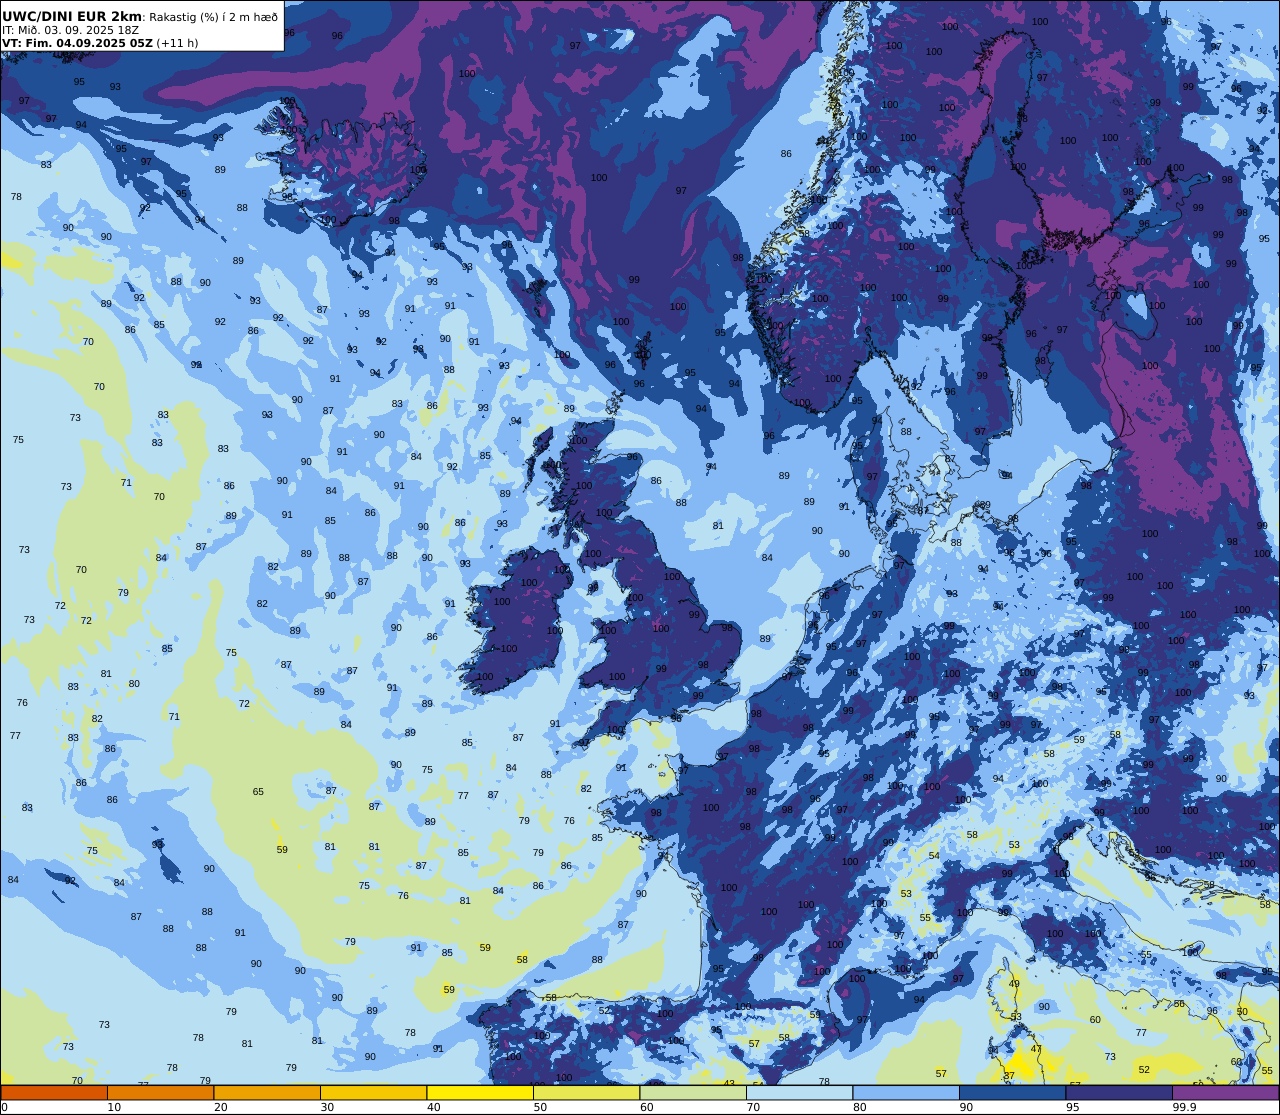This screenshot has width=1280, height=1115.
Task: Select the 90–95% dark blue legend band
Action: pos(1013,1092)
